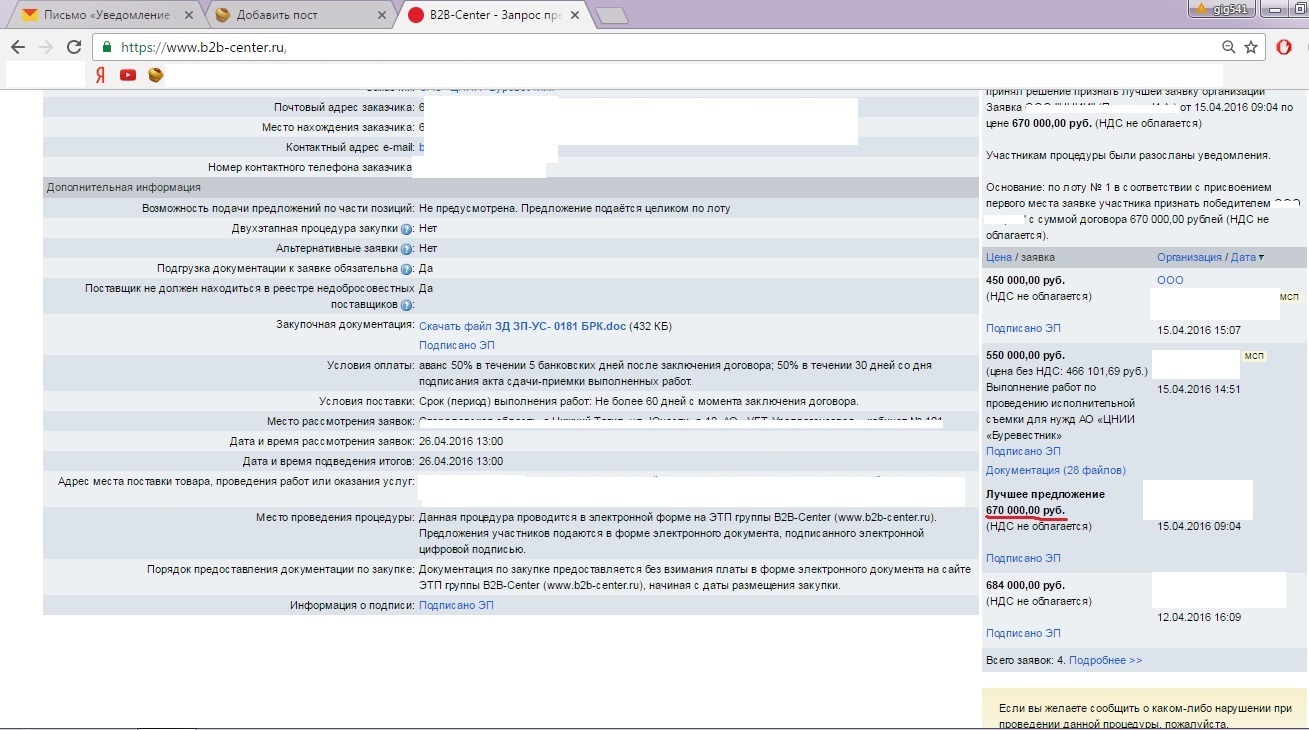
Task: Select Дата и время рассмотрения заявок value 26.04.2016
Action: click(461, 441)
